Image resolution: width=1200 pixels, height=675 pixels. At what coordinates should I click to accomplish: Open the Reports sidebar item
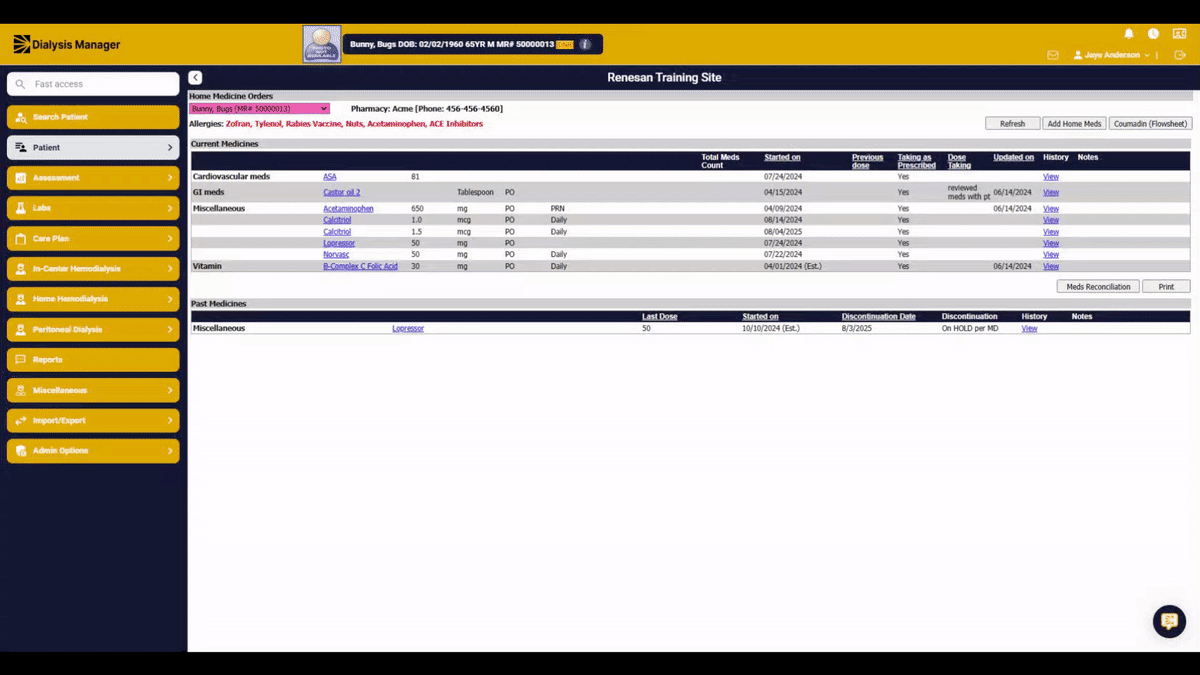(93, 359)
